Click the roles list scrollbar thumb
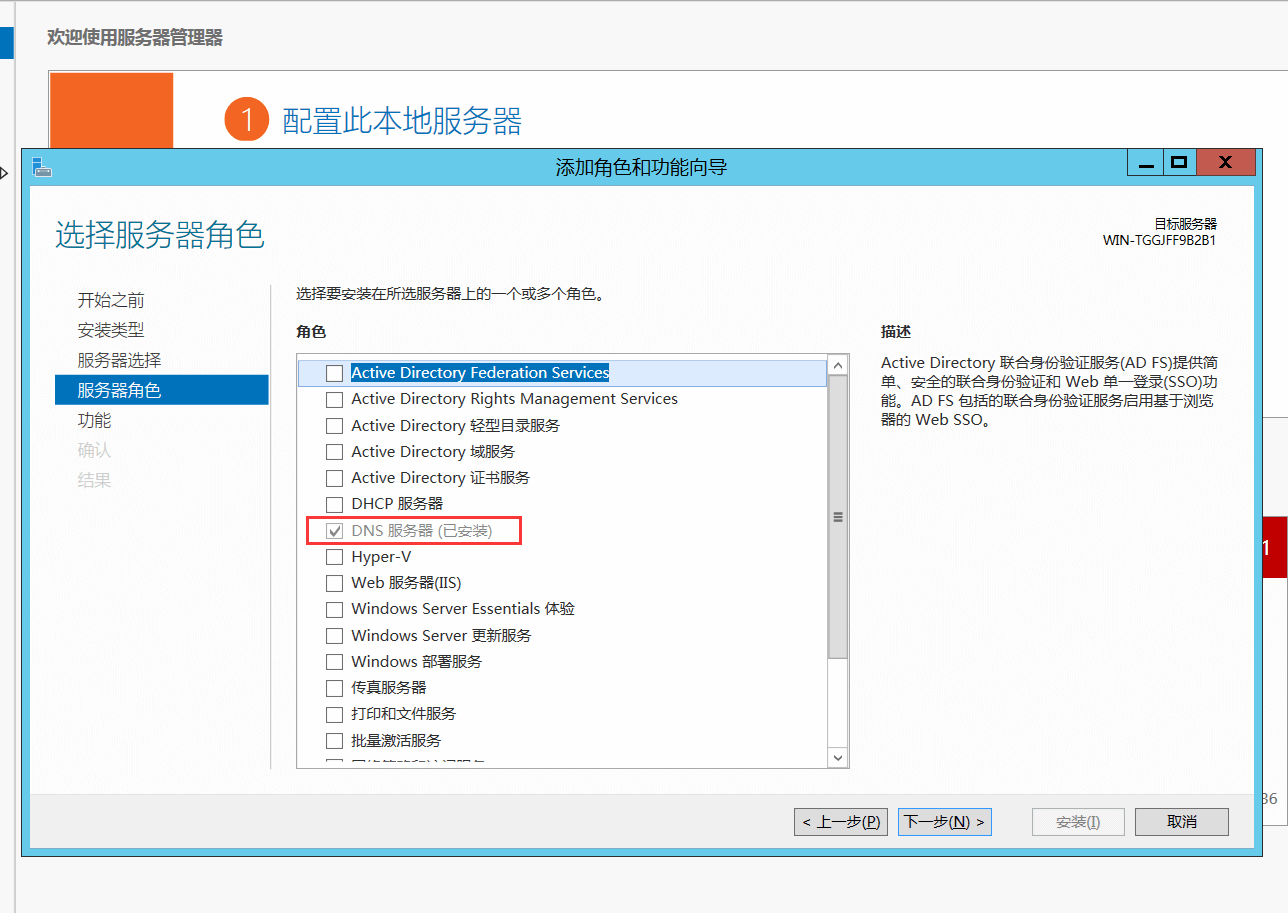 tap(838, 517)
